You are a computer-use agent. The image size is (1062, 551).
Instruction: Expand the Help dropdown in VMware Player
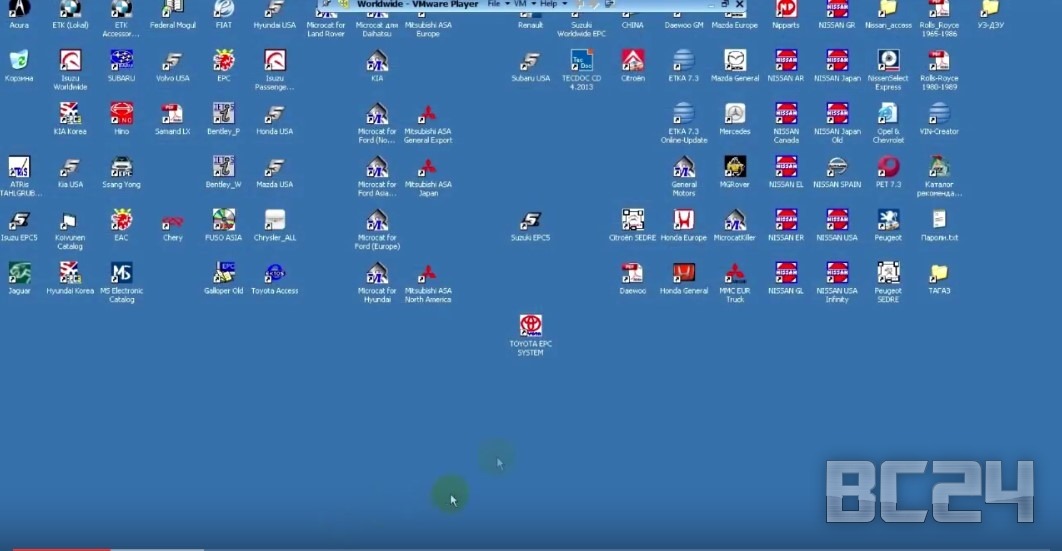(549, 4)
